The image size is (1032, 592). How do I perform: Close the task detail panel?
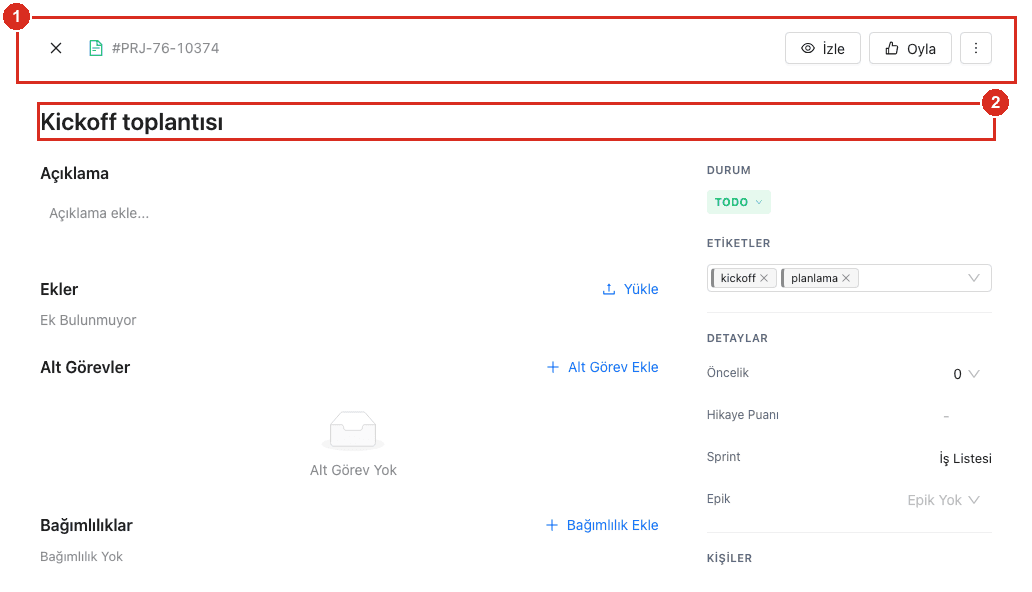(x=56, y=48)
